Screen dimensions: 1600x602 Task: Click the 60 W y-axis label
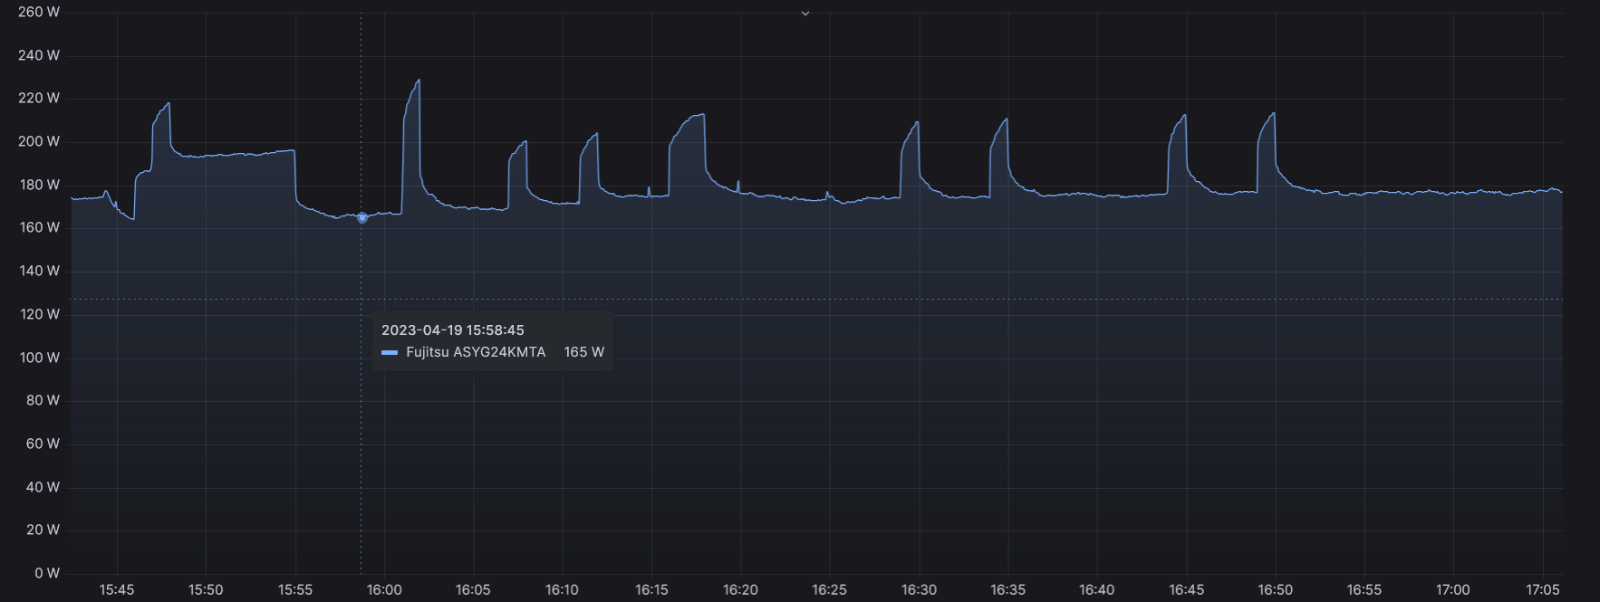point(43,443)
